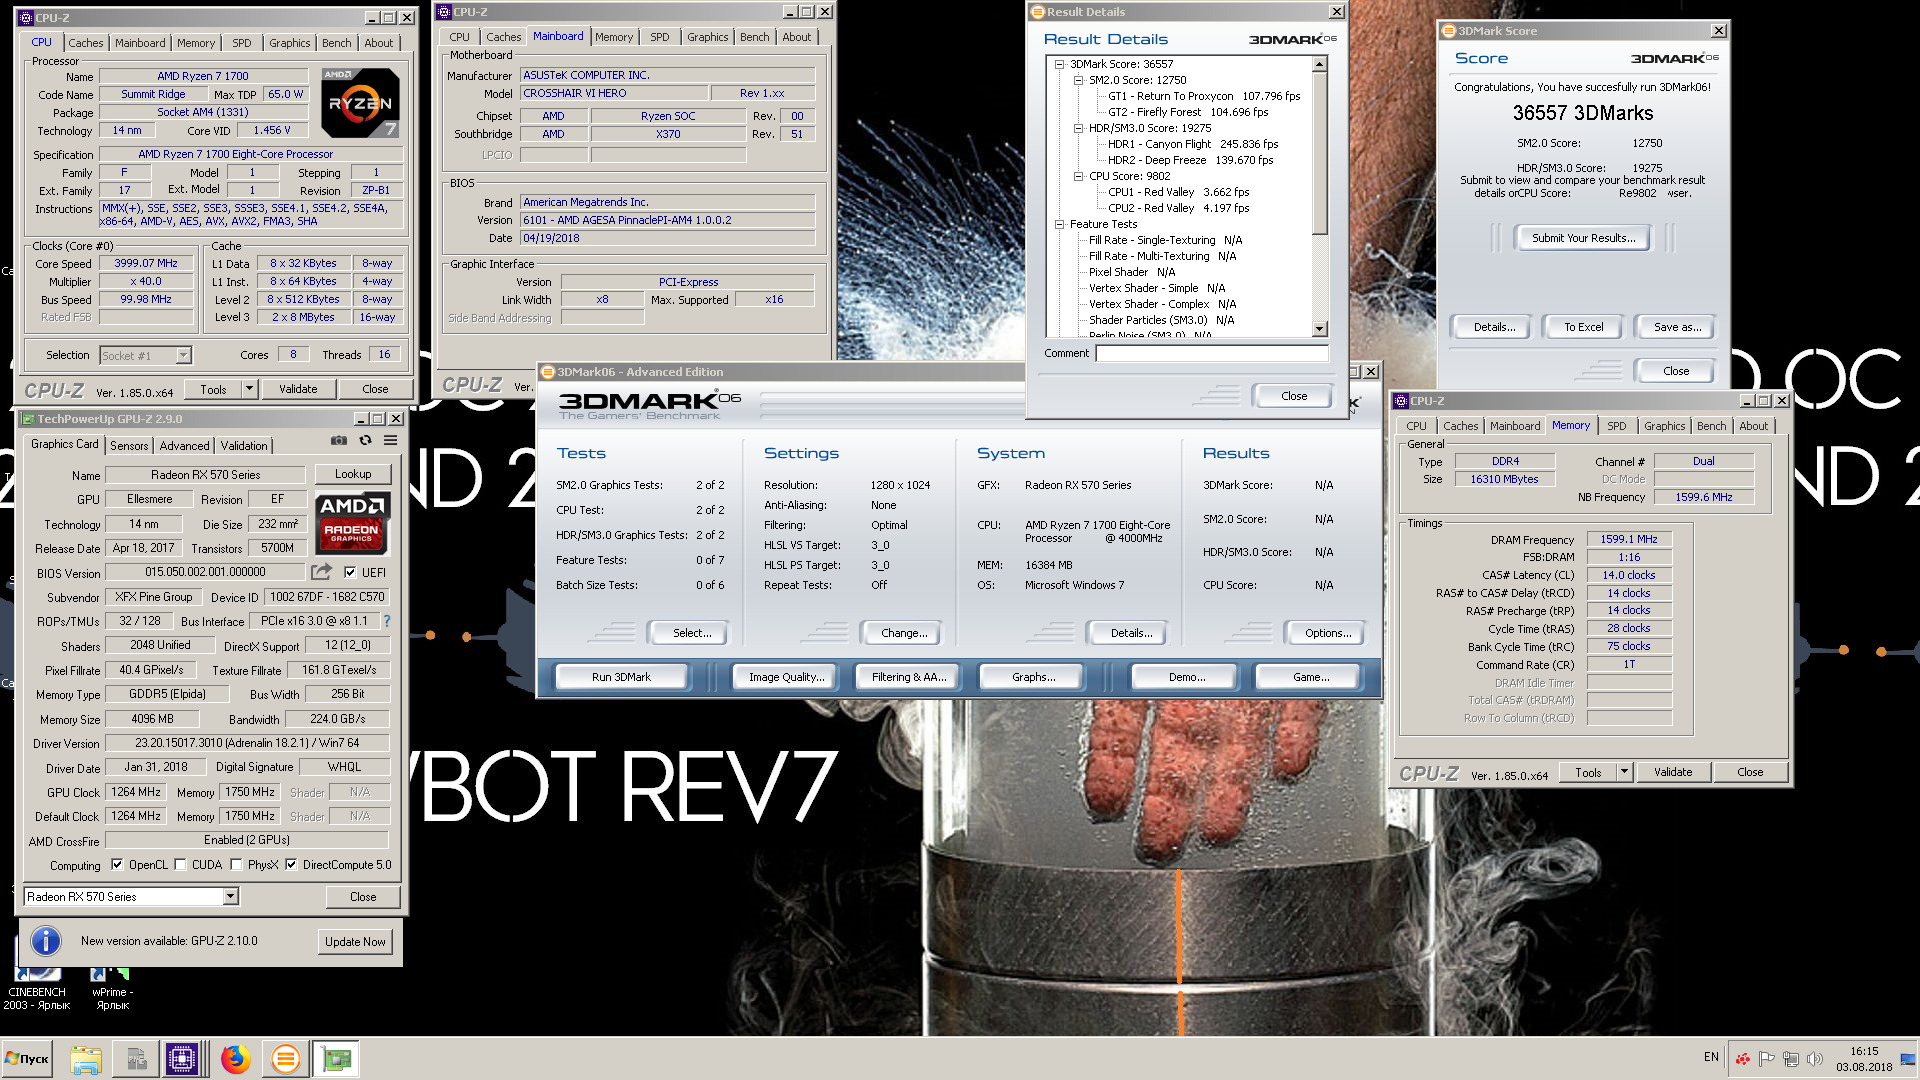Screen dimensions: 1920x1080
Task: Switch to SPD tab in CPU-Z Memory window
Action: (x=1616, y=426)
